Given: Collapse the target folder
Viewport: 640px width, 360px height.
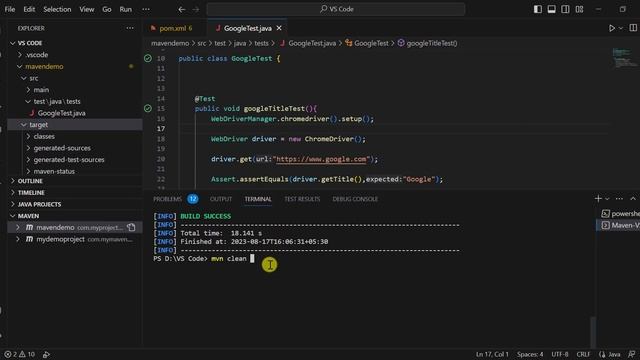Looking at the screenshot, I should point(75,124).
